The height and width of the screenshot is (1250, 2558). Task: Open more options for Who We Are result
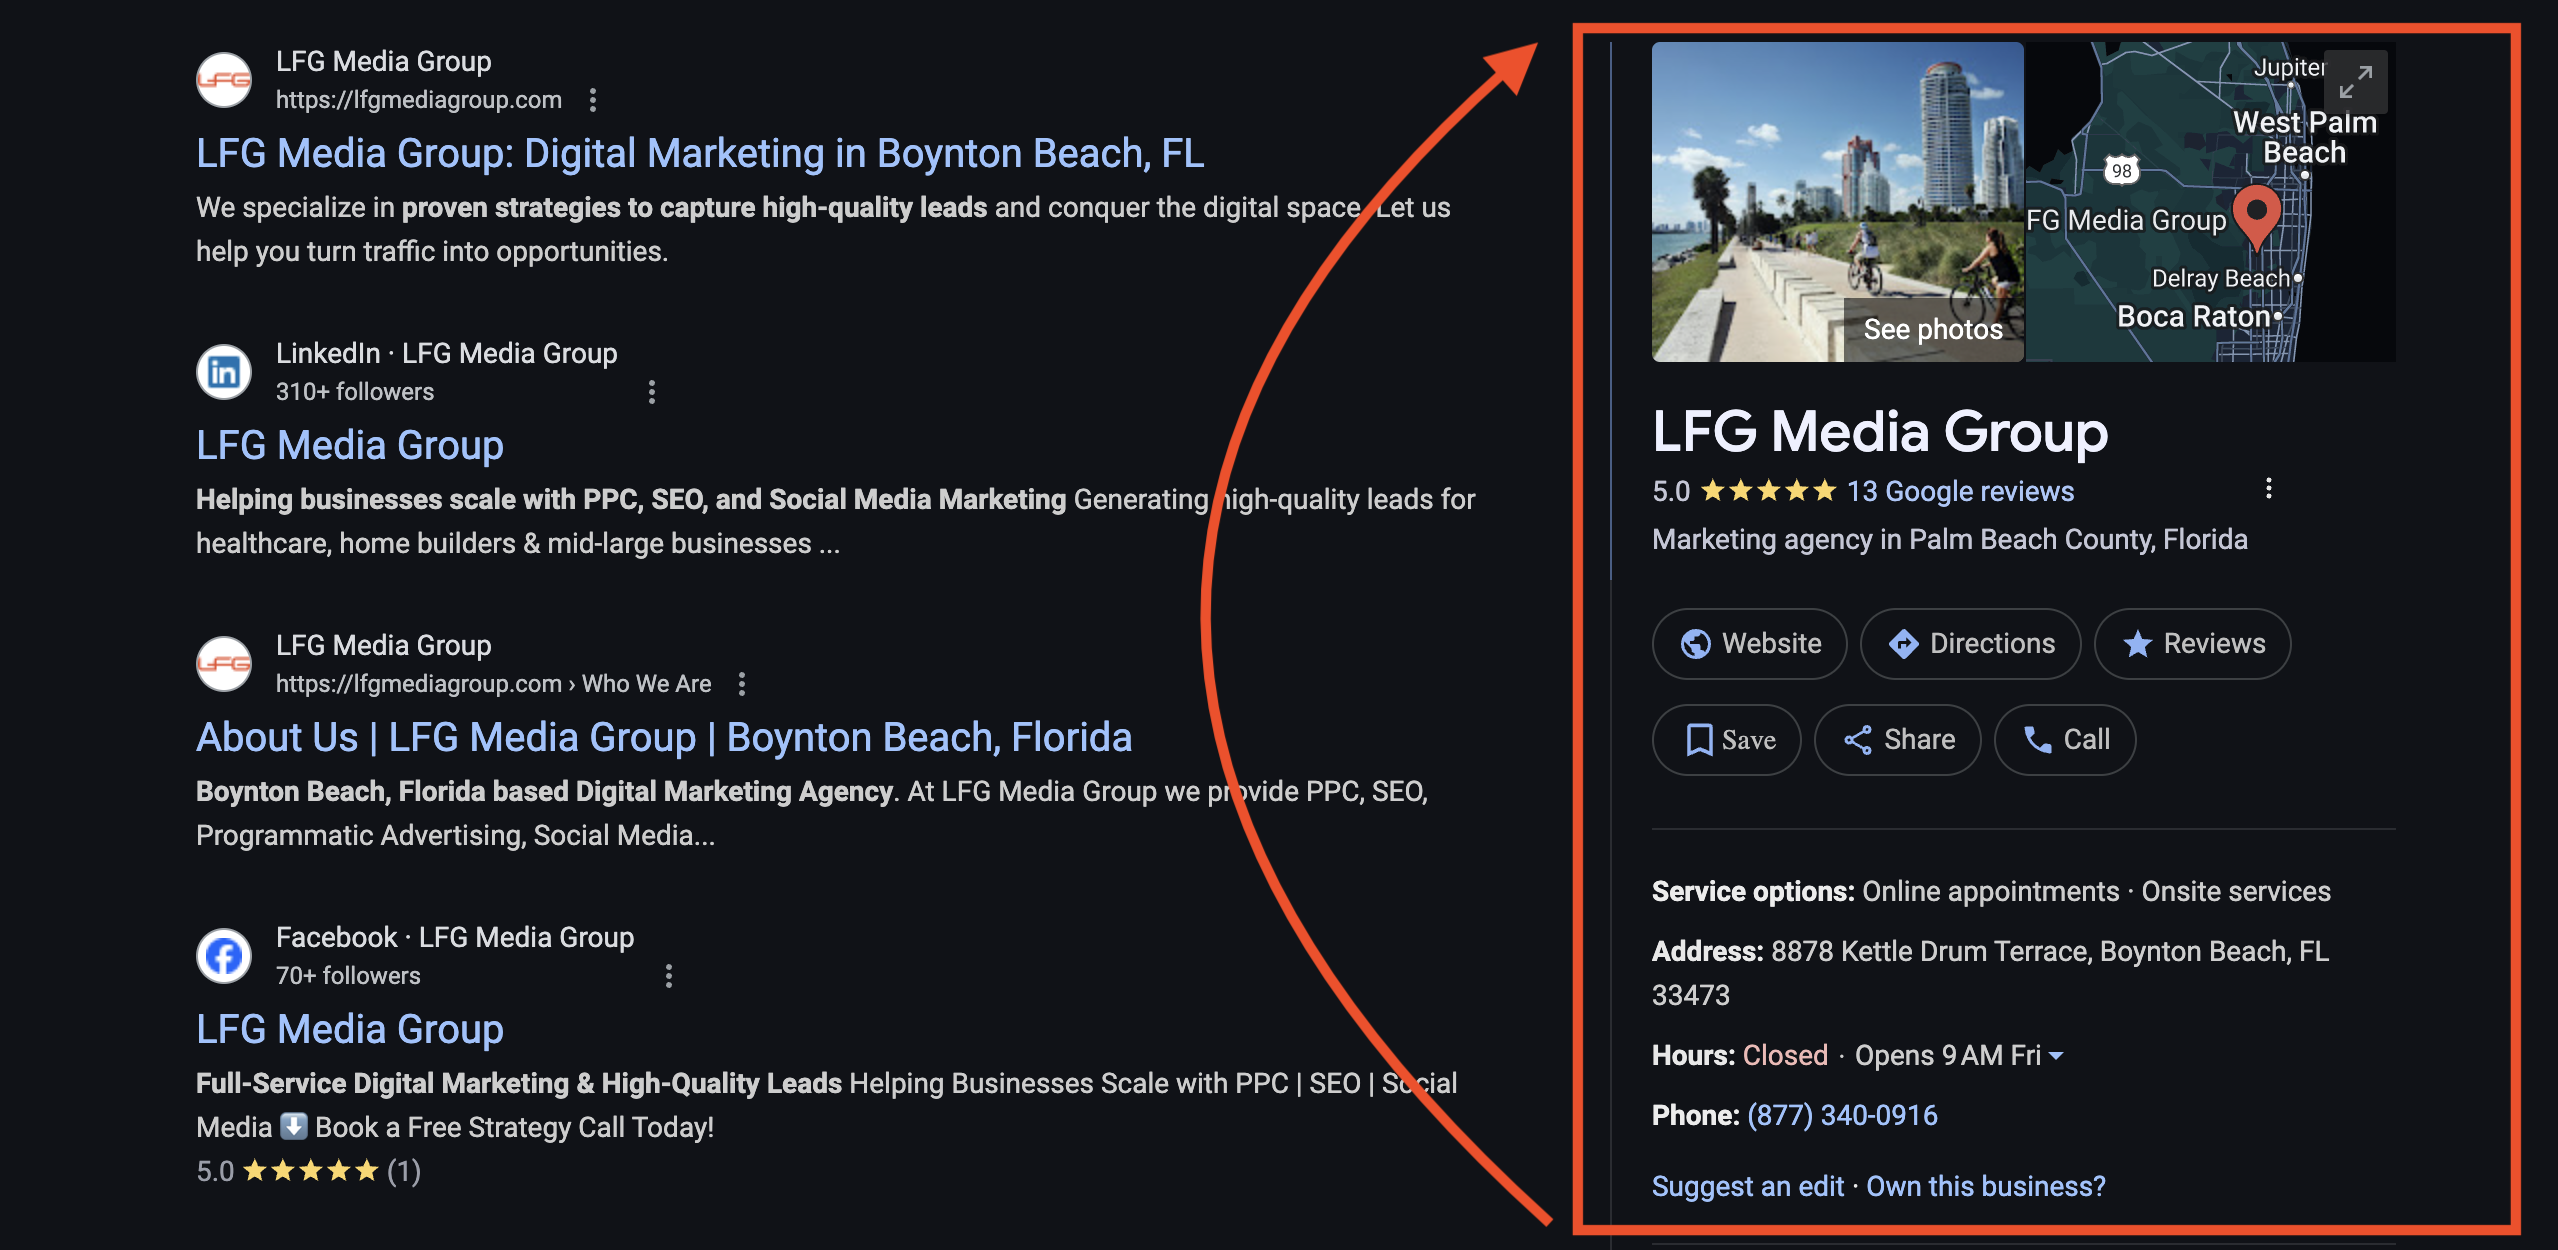coord(742,684)
